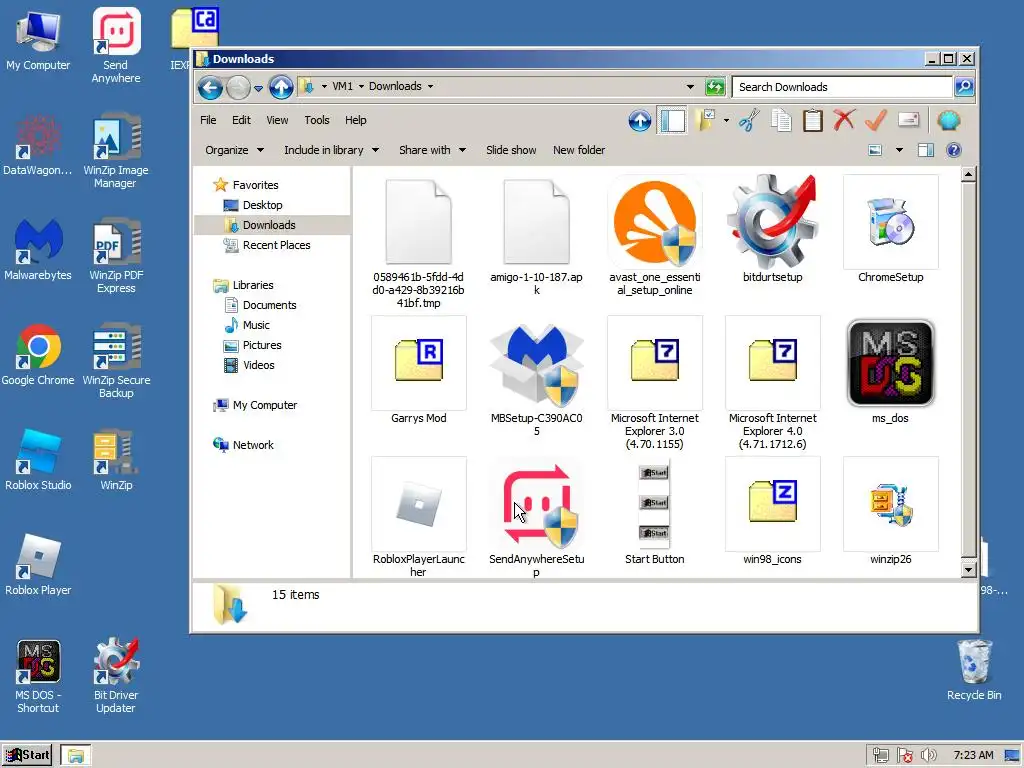Viewport: 1024px width, 768px height.
Task: Click the Copy pages icon
Action: click(781, 121)
